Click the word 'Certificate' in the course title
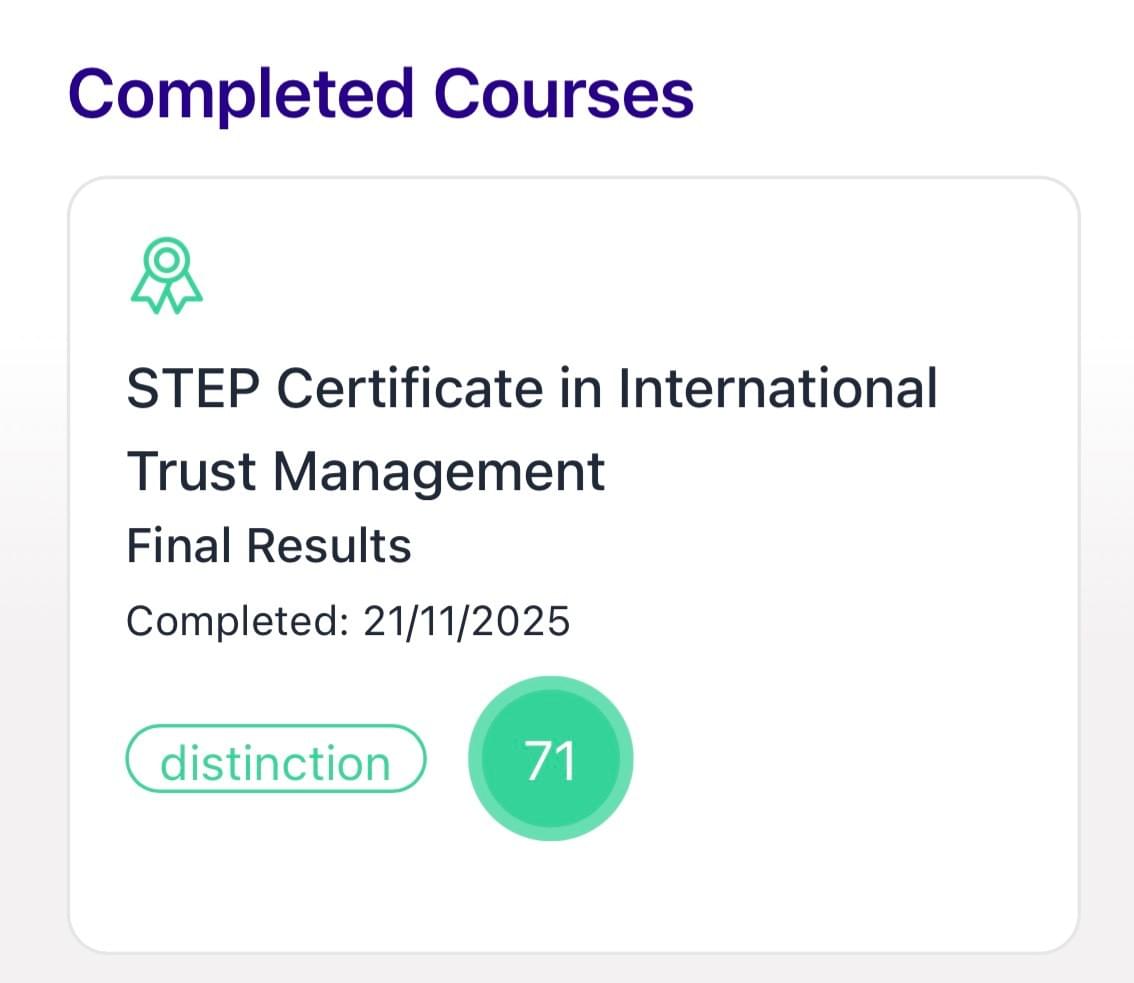 click(x=433, y=389)
